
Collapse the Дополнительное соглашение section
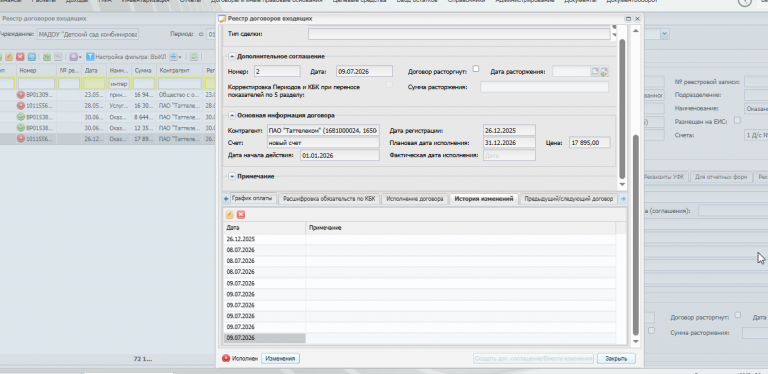coord(232,56)
